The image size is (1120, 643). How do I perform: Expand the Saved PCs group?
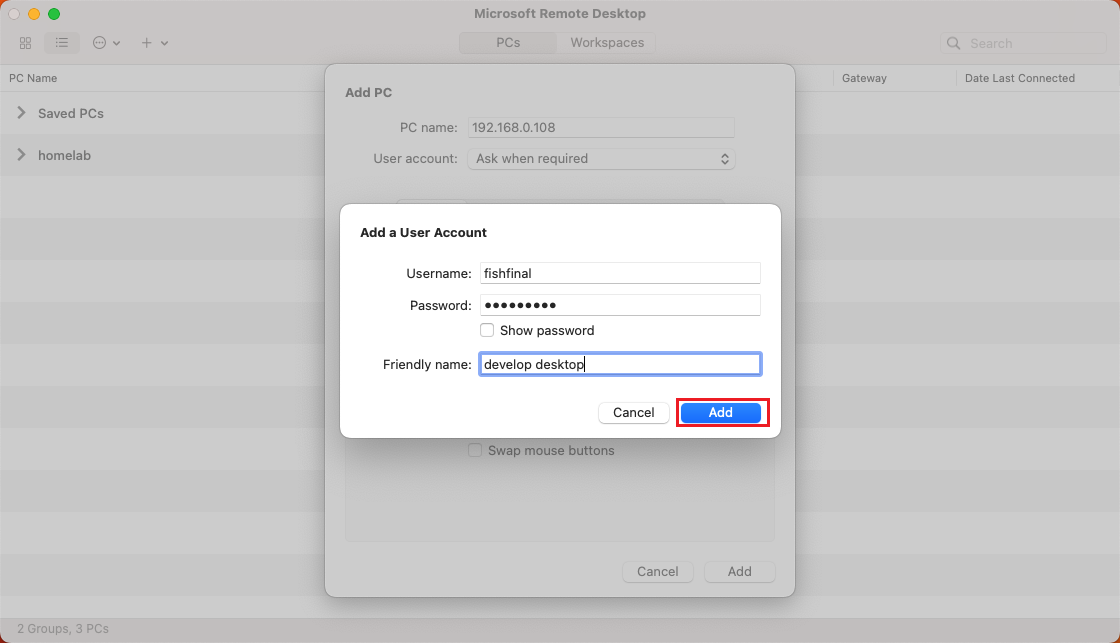pyautogui.click(x=21, y=113)
